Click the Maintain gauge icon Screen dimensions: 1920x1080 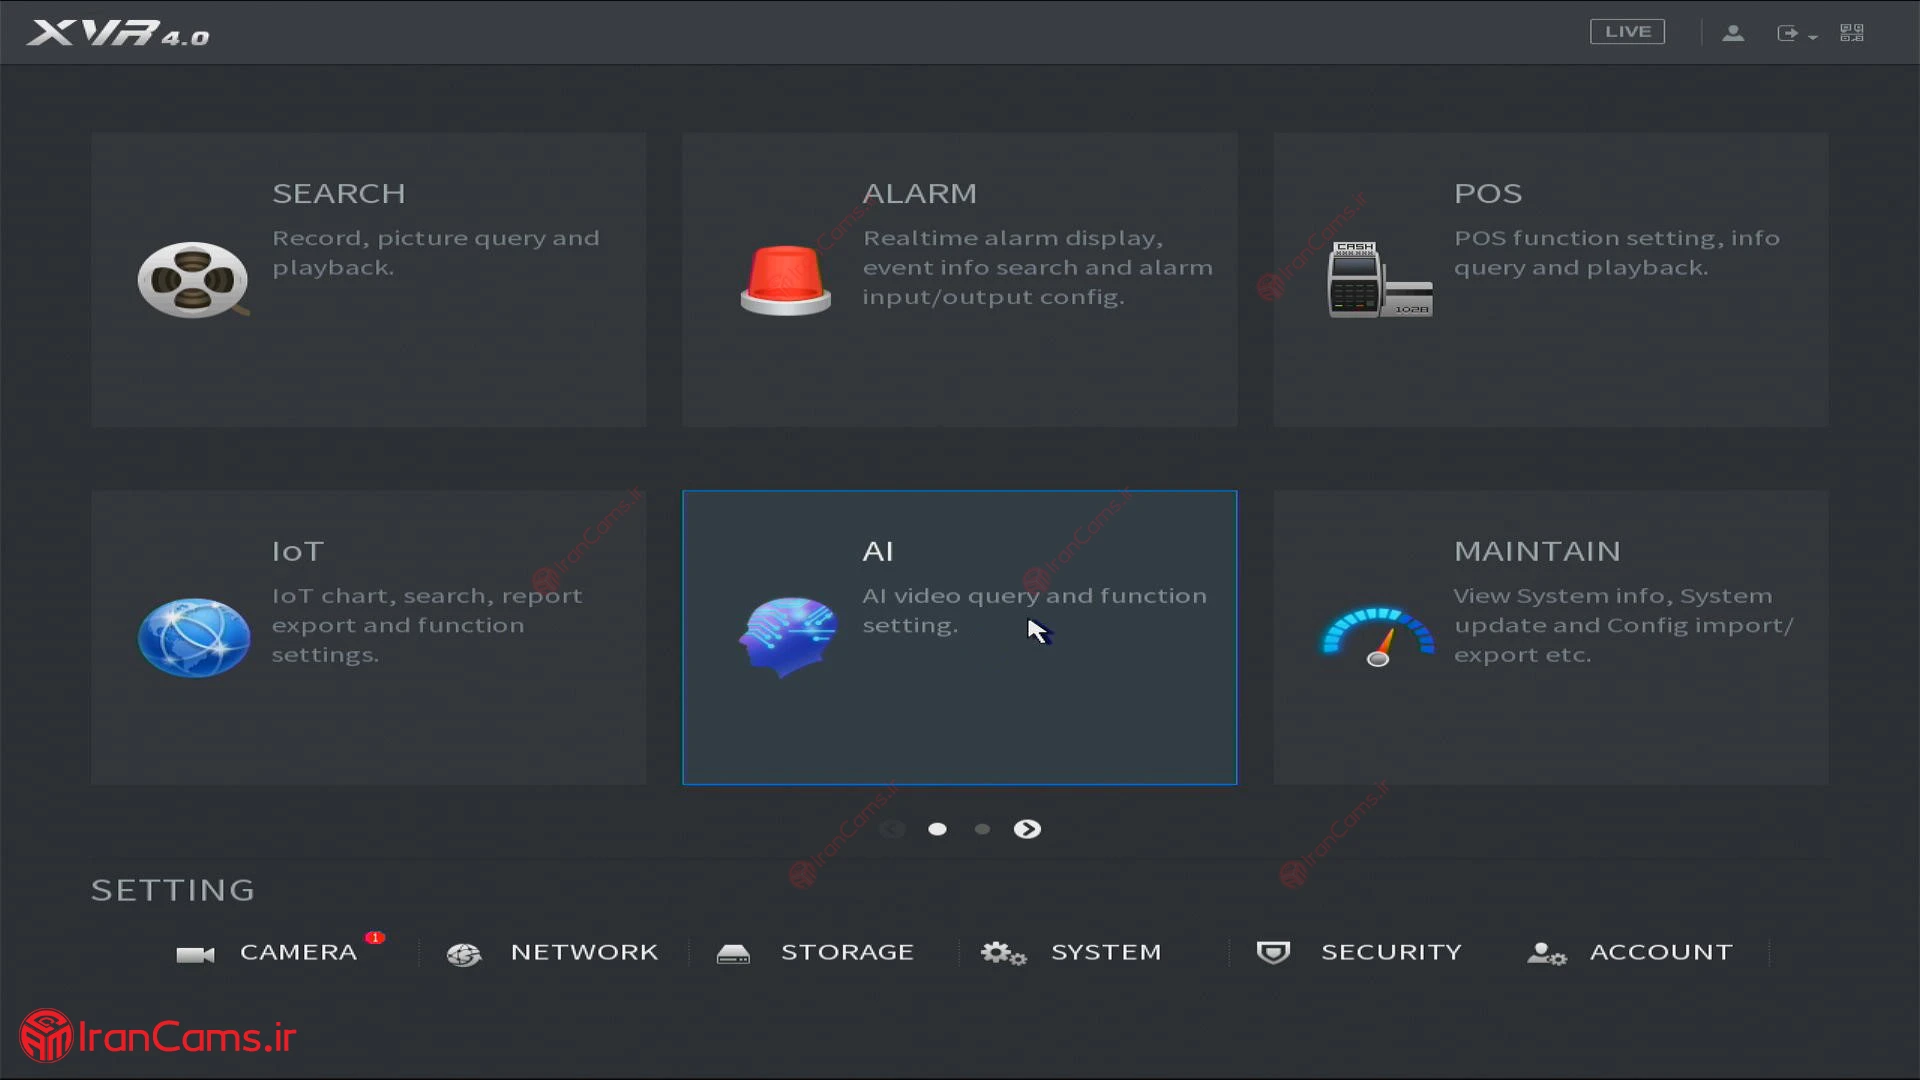coord(1378,637)
